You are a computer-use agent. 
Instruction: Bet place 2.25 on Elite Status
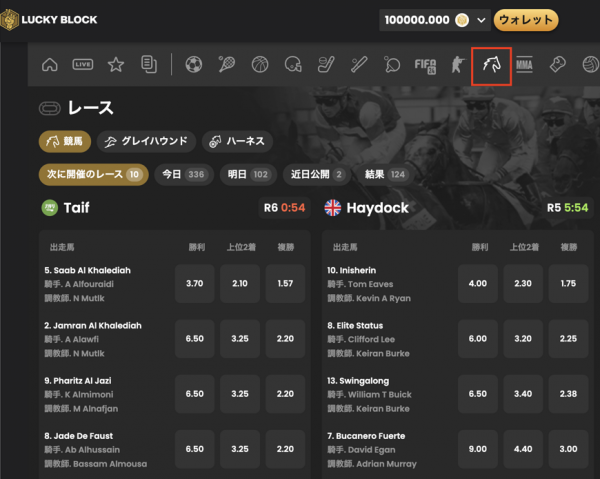(x=568, y=339)
